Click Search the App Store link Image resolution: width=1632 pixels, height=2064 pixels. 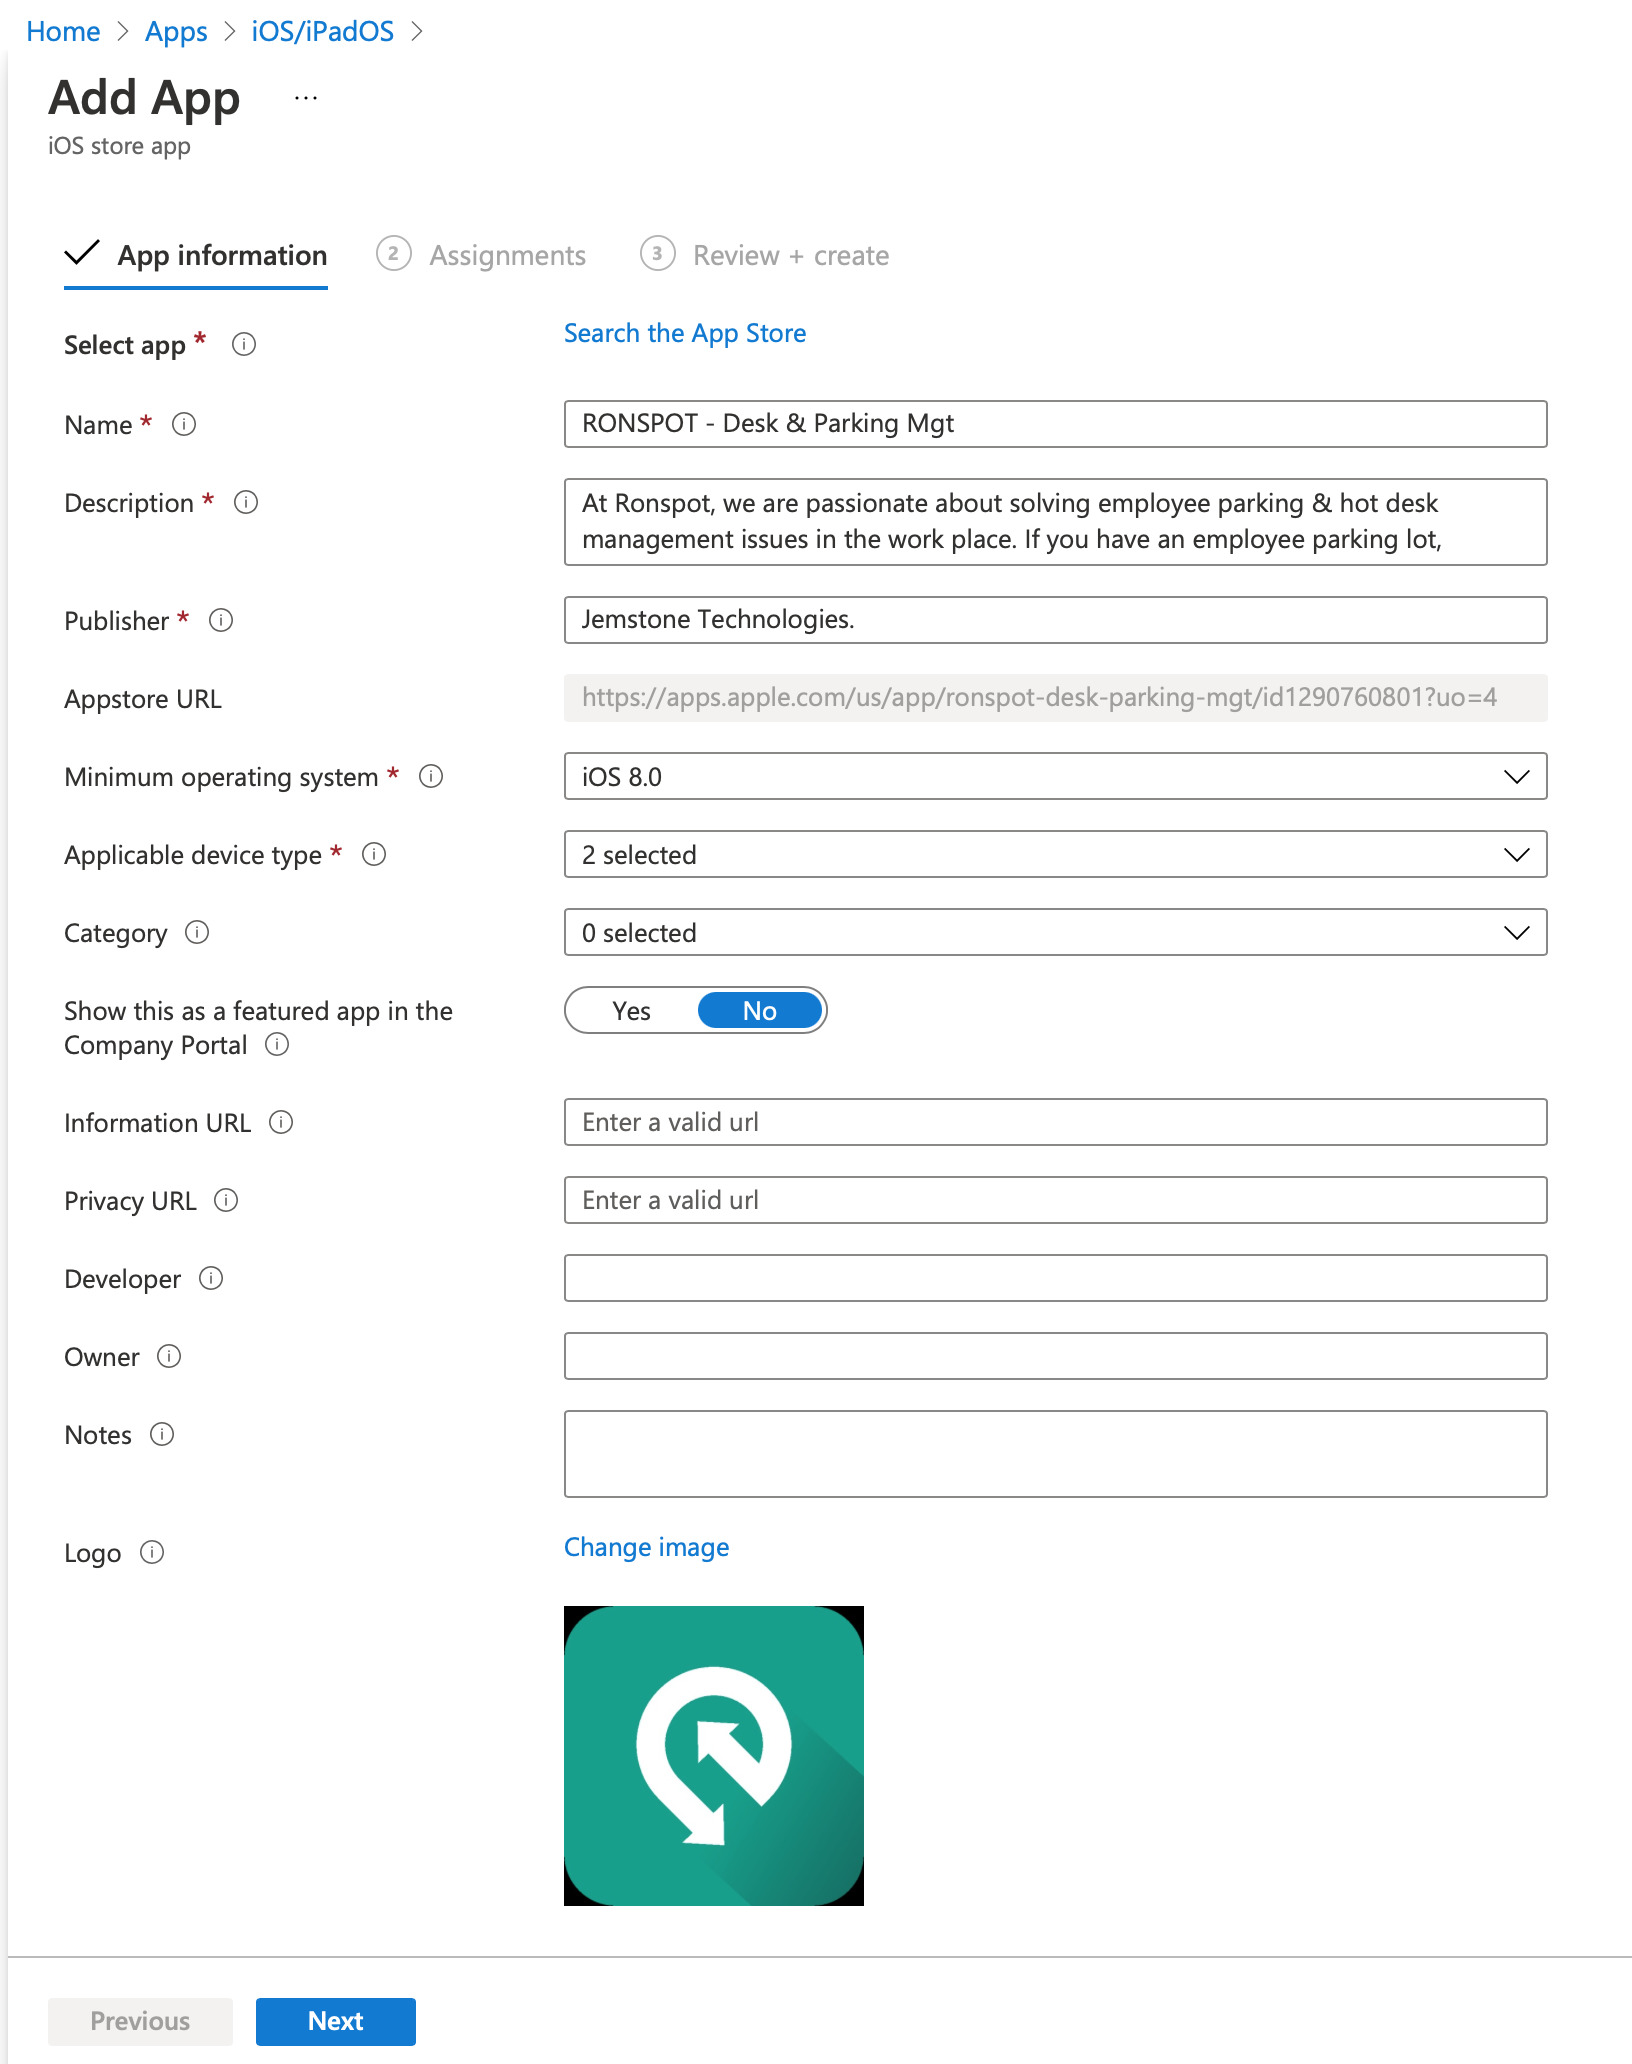pos(685,333)
